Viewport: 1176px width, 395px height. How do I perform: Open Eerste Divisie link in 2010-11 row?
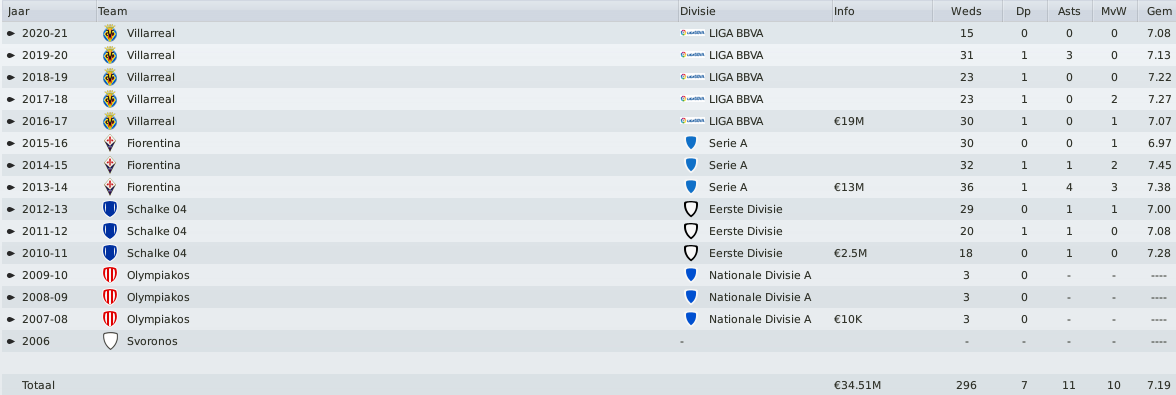point(745,253)
